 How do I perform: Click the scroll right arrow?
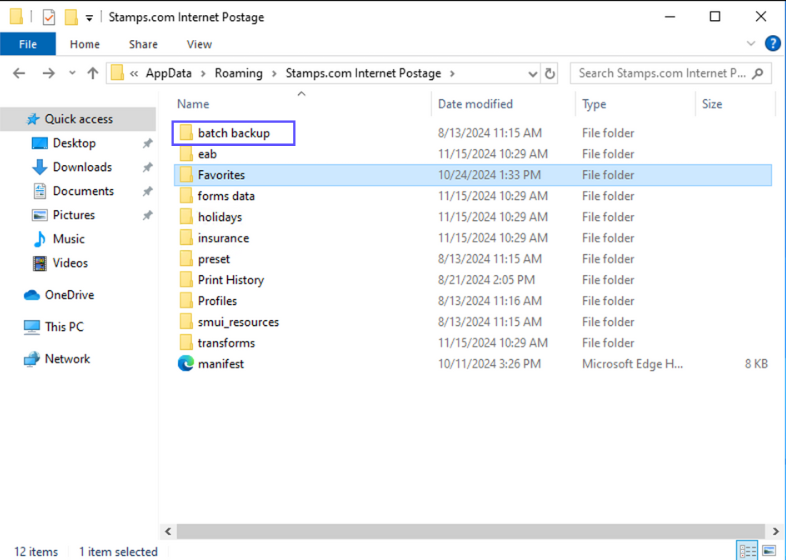click(x=775, y=531)
